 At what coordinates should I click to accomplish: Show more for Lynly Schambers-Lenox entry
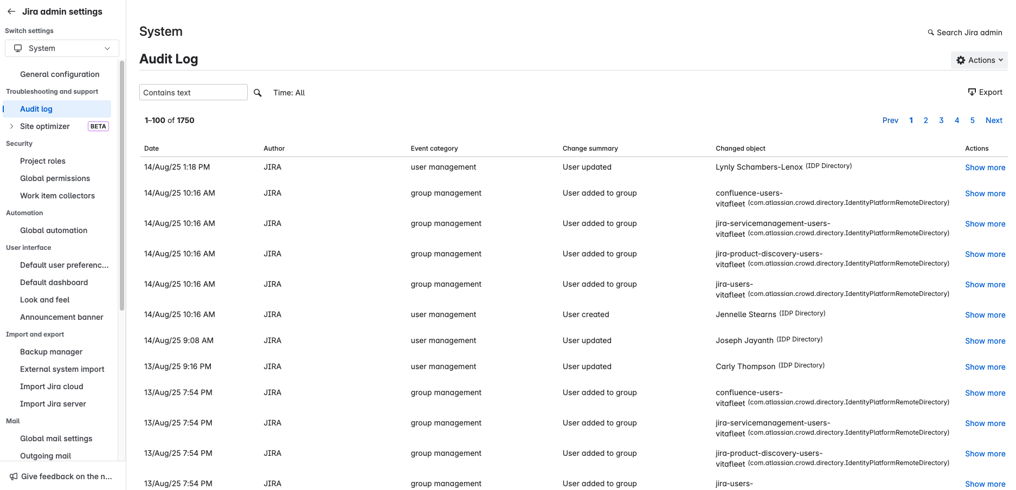[x=984, y=167]
